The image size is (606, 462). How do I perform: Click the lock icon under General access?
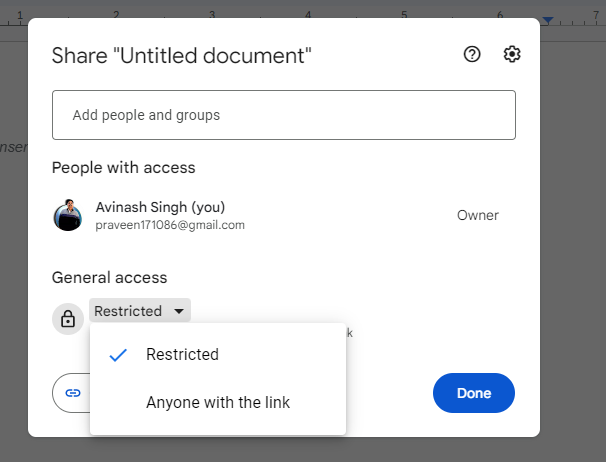(68, 319)
